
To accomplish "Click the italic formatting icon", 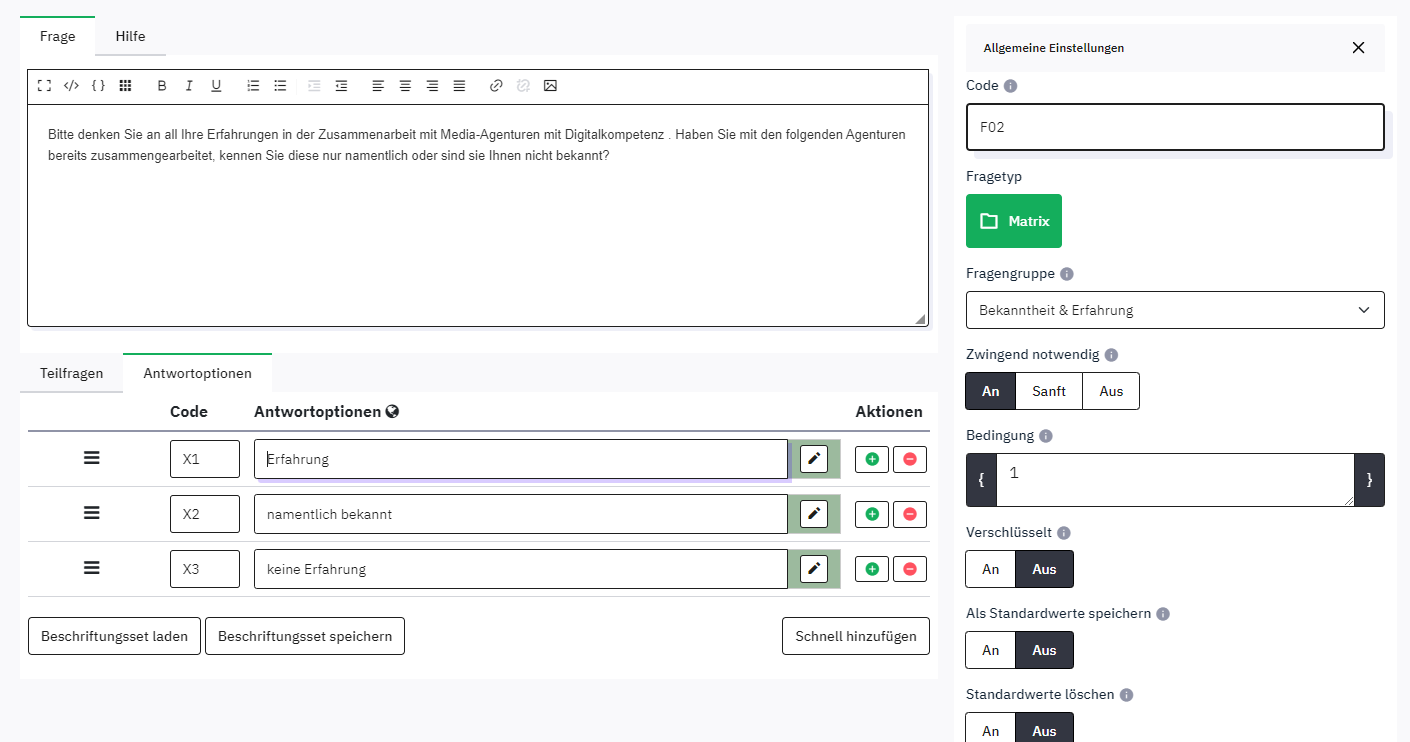I will point(189,86).
